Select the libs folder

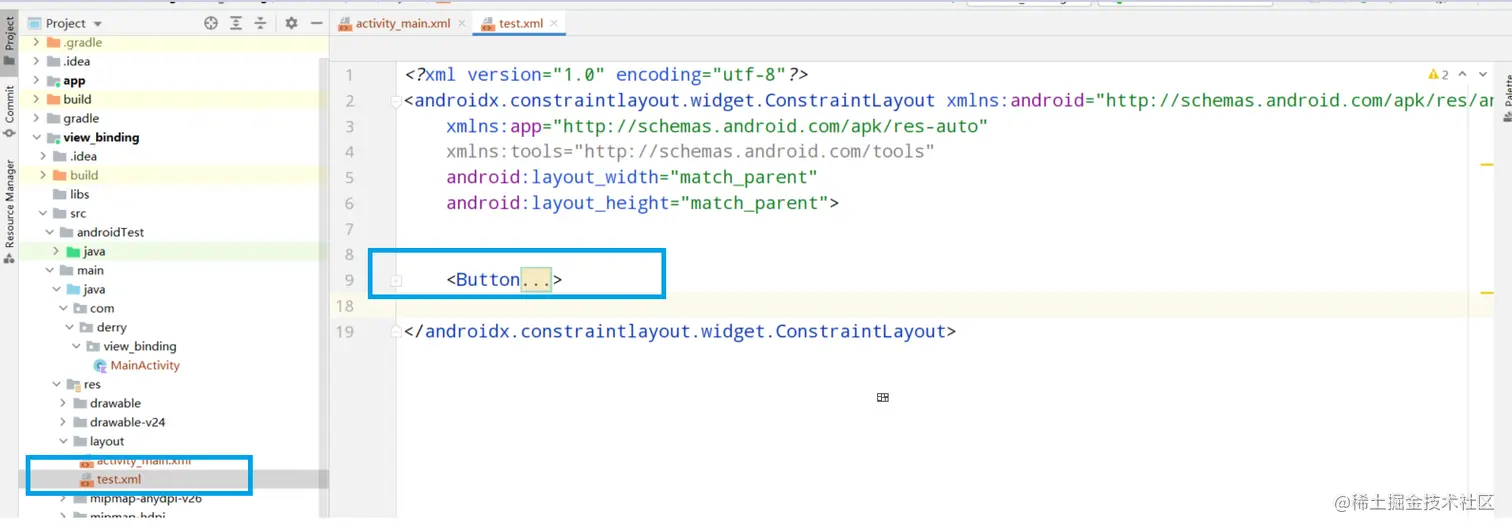pos(79,195)
